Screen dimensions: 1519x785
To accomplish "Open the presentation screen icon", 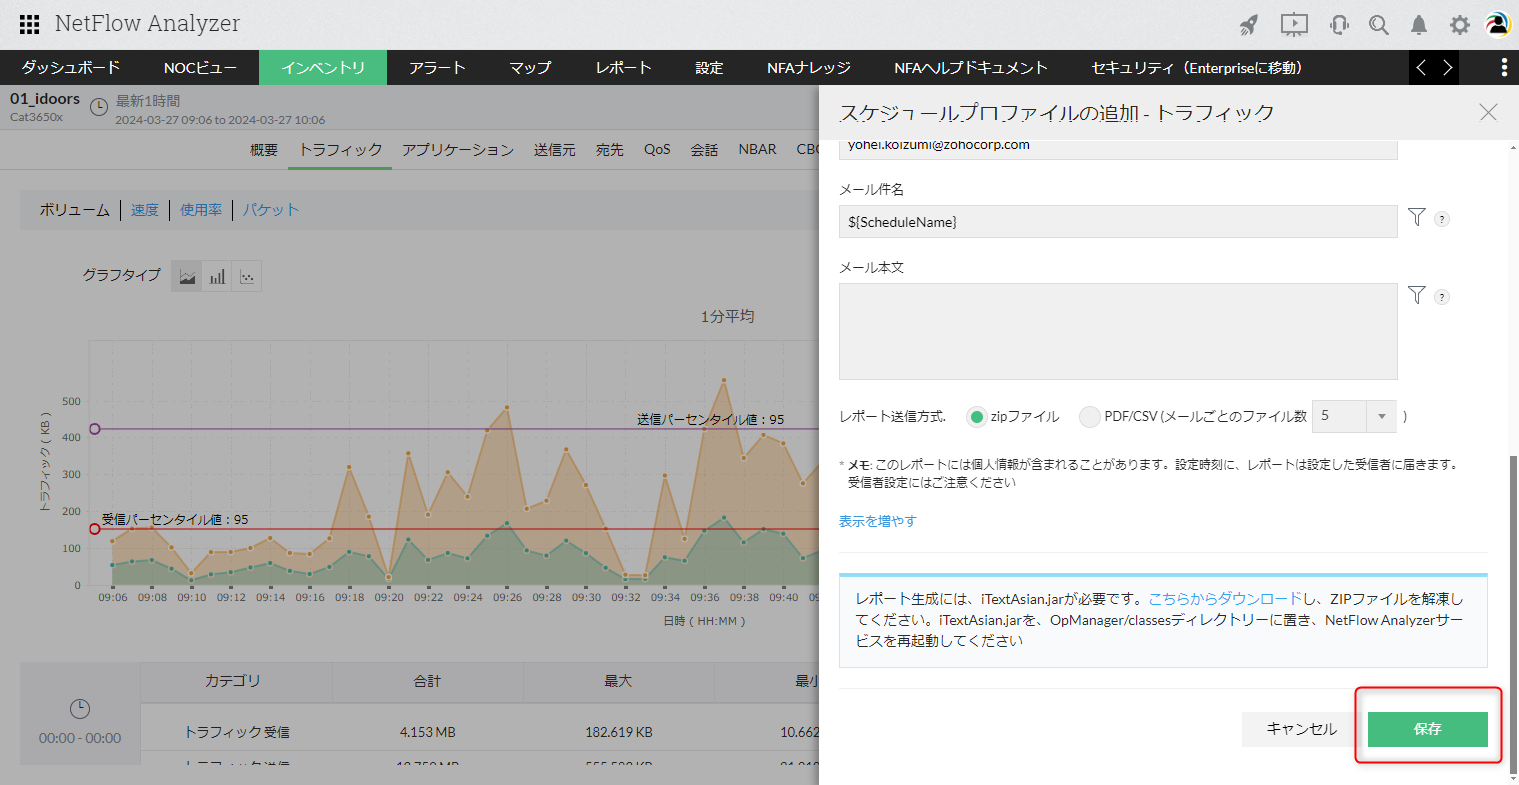I will [1294, 25].
